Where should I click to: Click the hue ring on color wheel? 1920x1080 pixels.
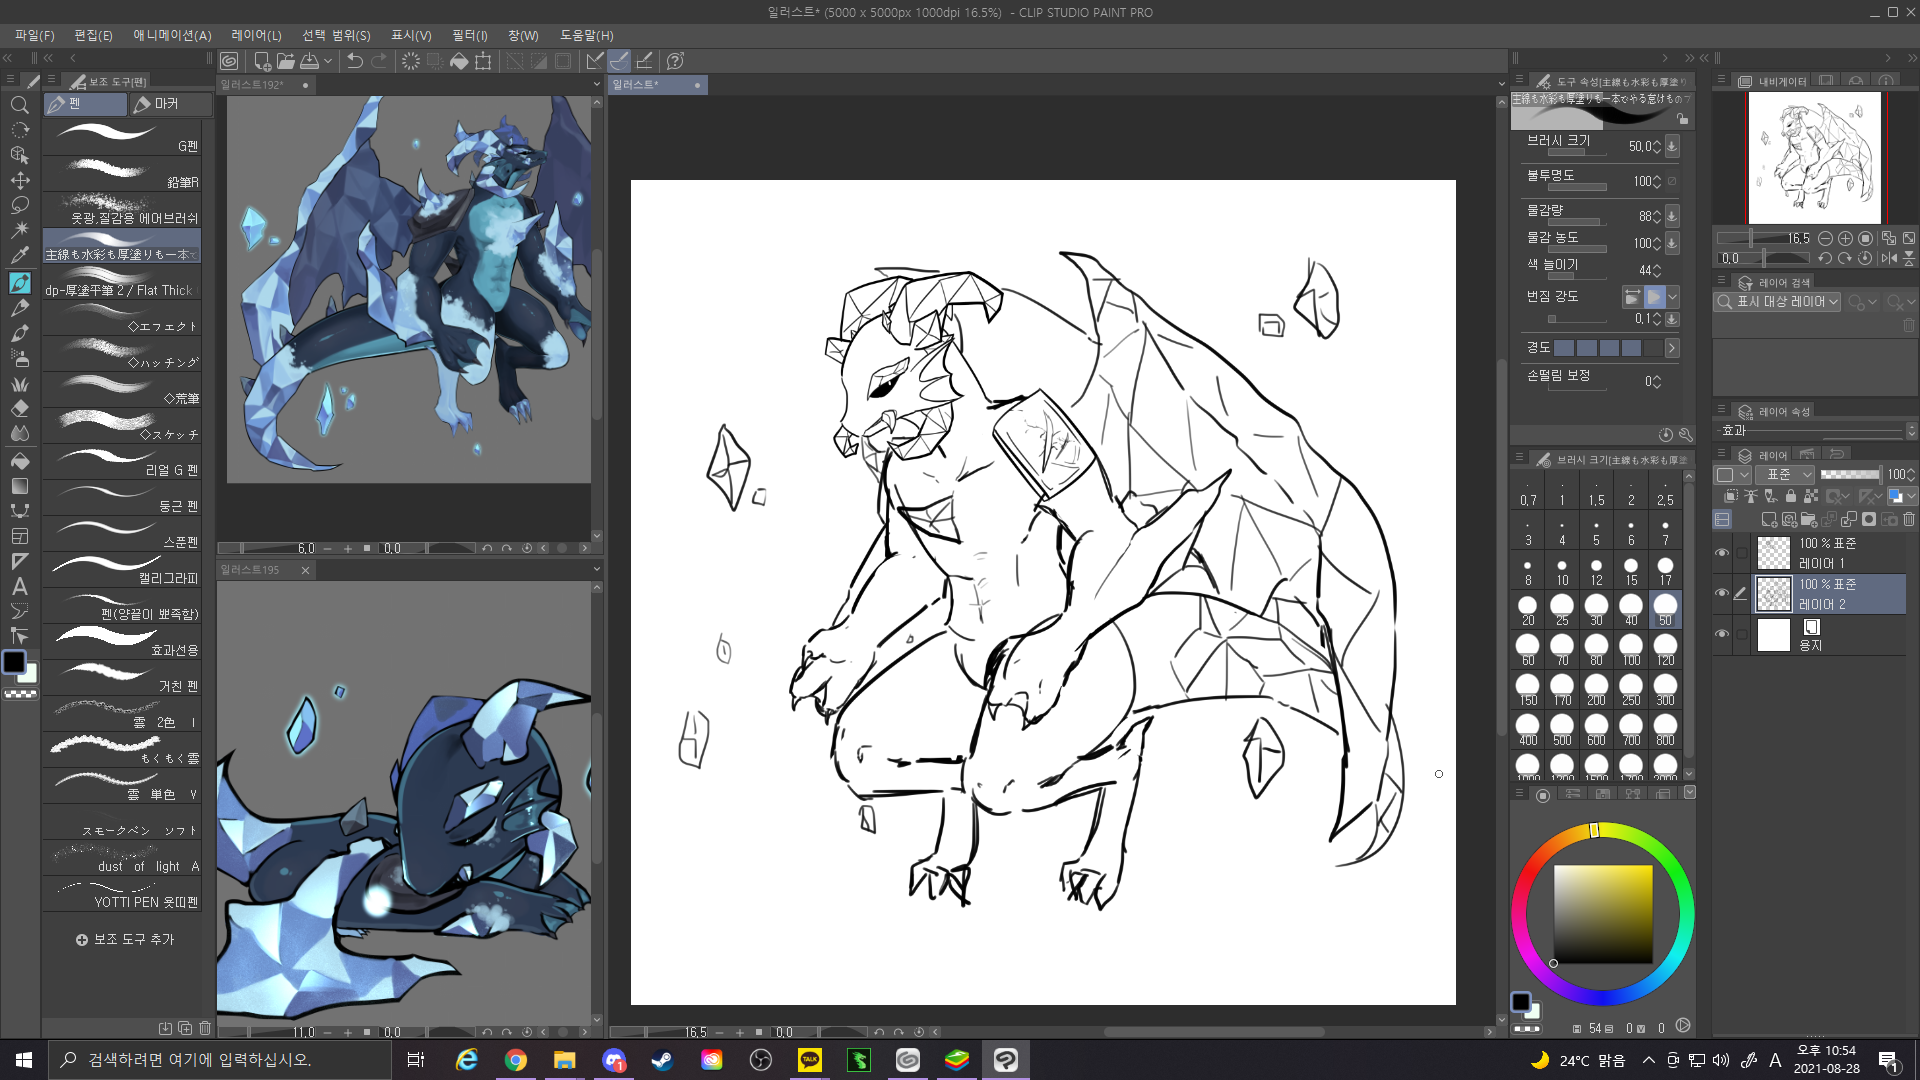click(x=1602, y=913)
